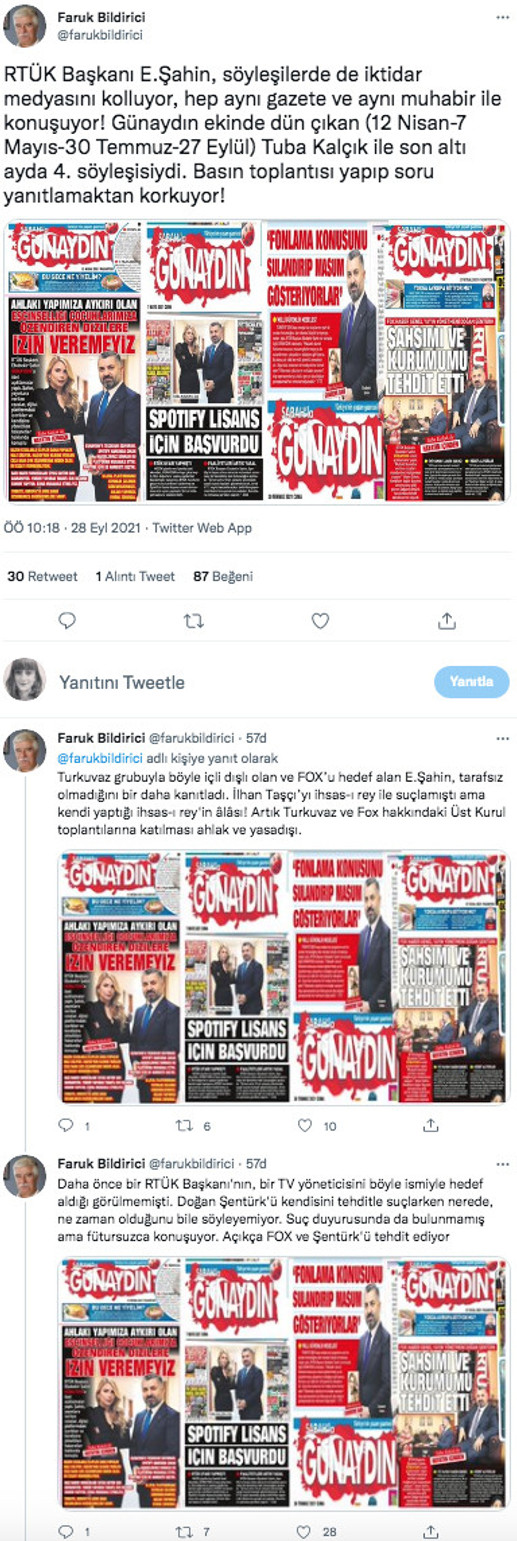Image resolution: width=517 pixels, height=1541 pixels.
Task: Open more options on first reply tweet
Action: click(502, 738)
